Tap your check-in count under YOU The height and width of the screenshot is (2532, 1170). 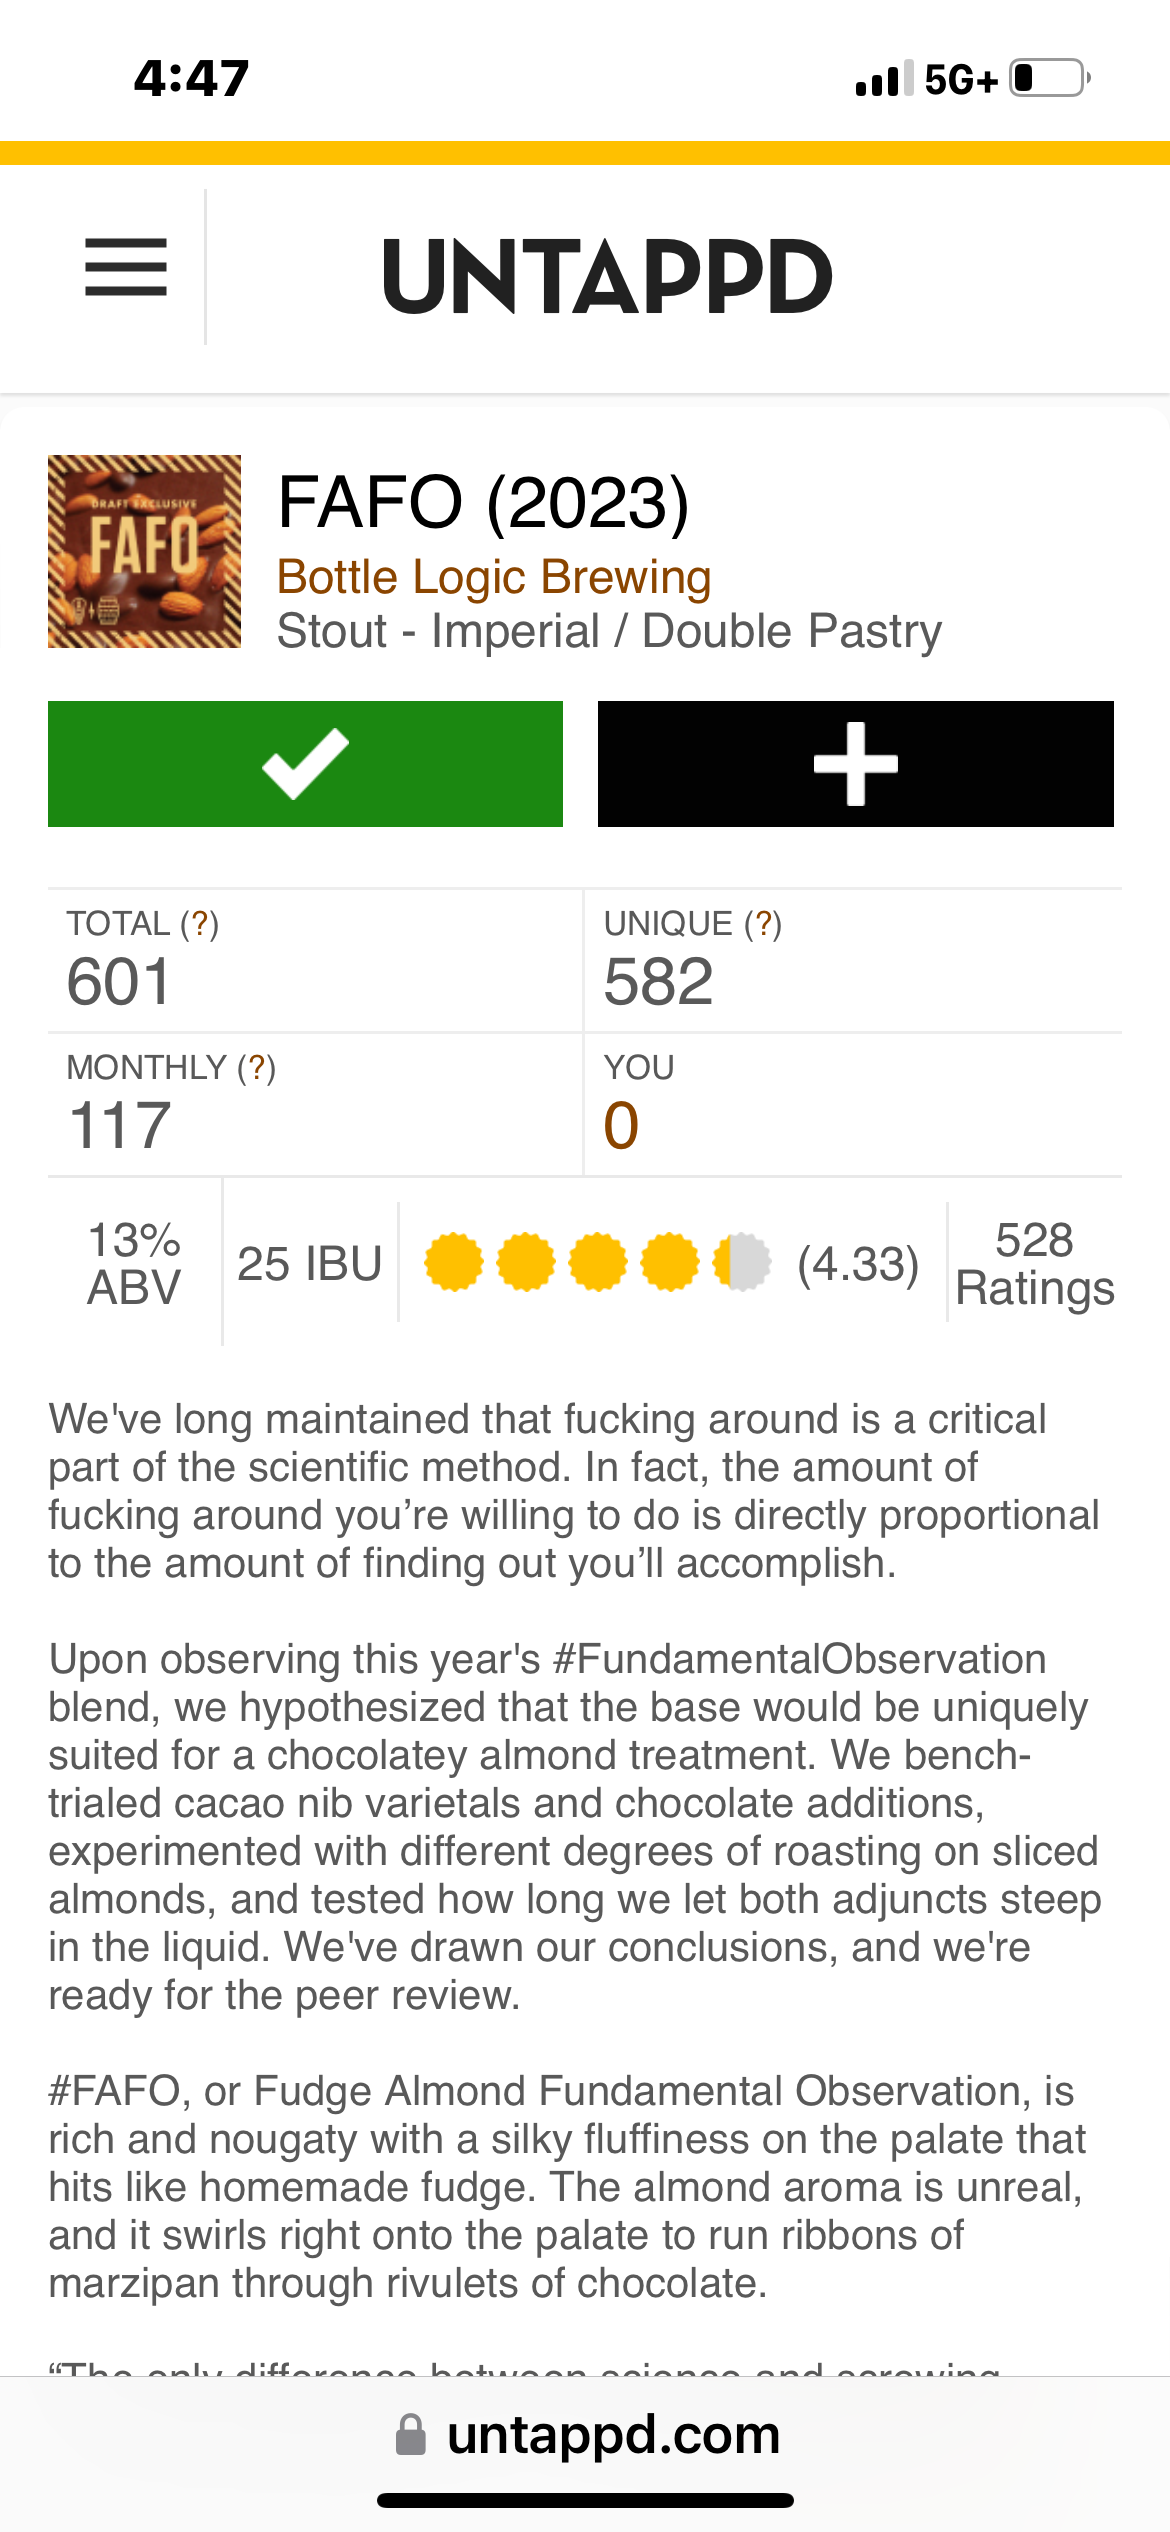[x=621, y=1125]
